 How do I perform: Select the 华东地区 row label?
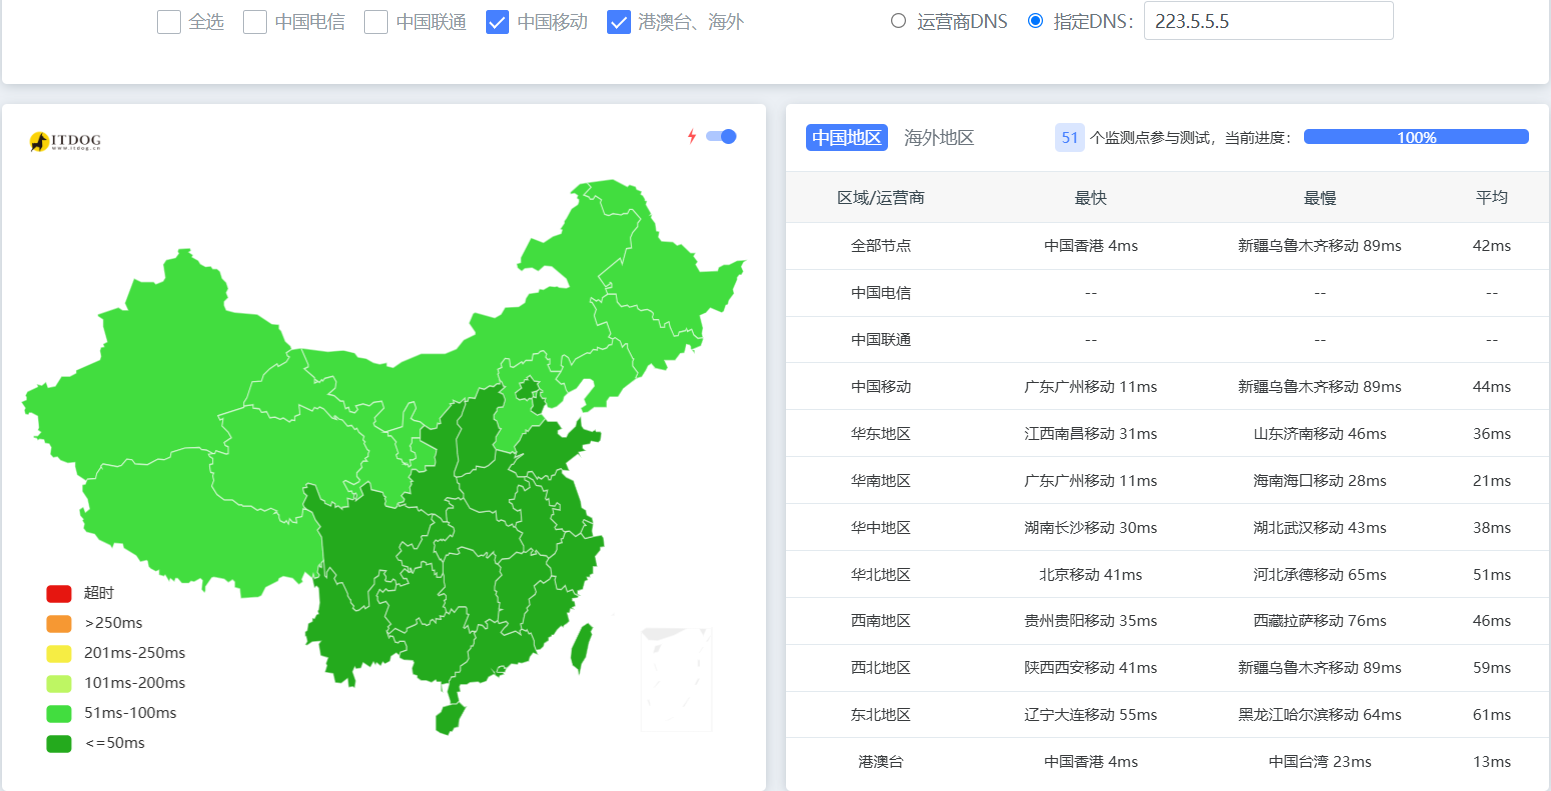[881, 434]
